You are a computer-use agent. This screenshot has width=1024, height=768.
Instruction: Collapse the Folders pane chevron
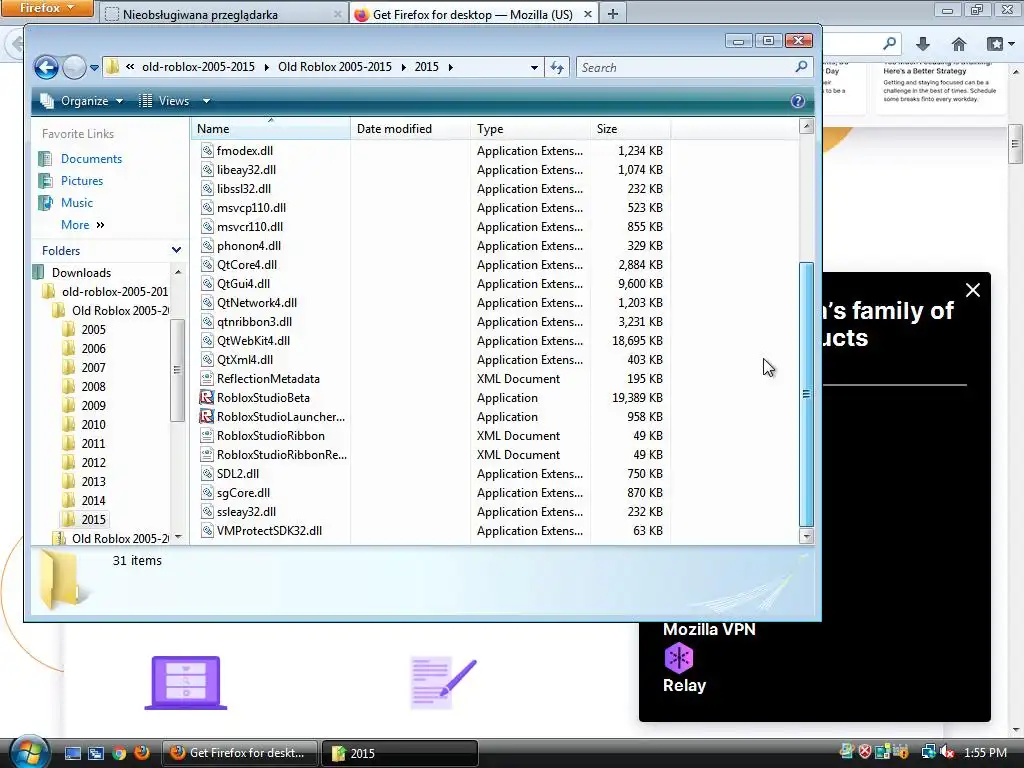click(176, 250)
